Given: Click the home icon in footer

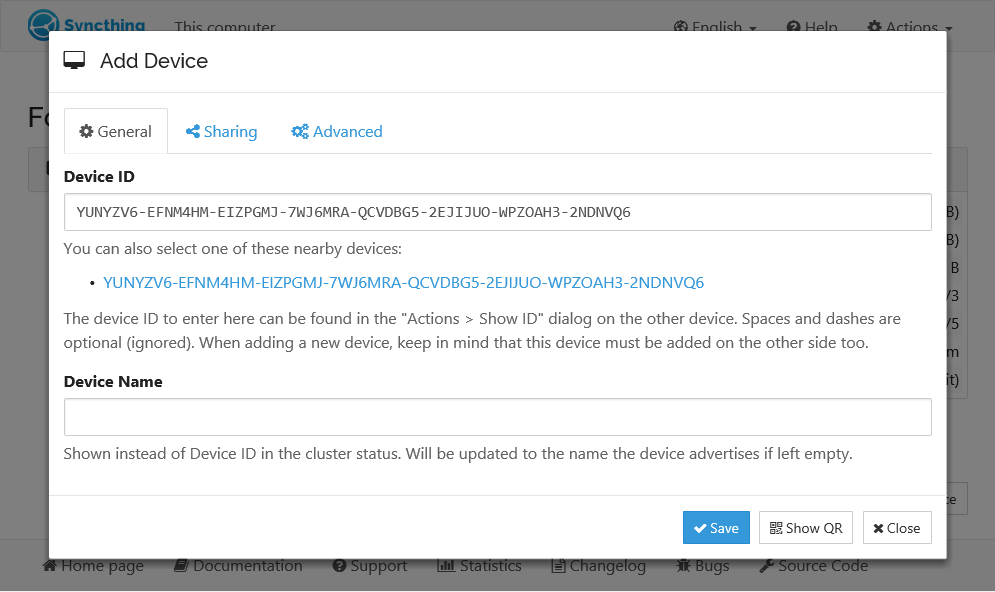Looking at the screenshot, I should (x=50, y=566).
